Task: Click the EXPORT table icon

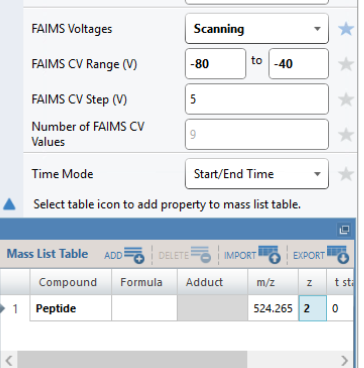Action: tap(338, 255)
